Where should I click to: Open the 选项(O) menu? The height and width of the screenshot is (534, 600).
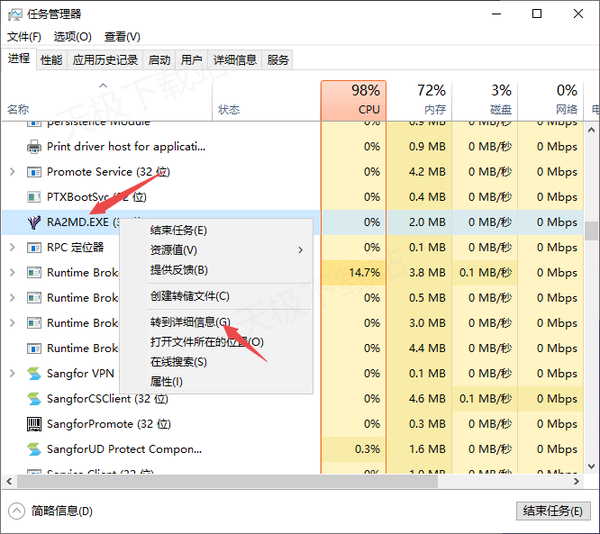coord(72,37)
